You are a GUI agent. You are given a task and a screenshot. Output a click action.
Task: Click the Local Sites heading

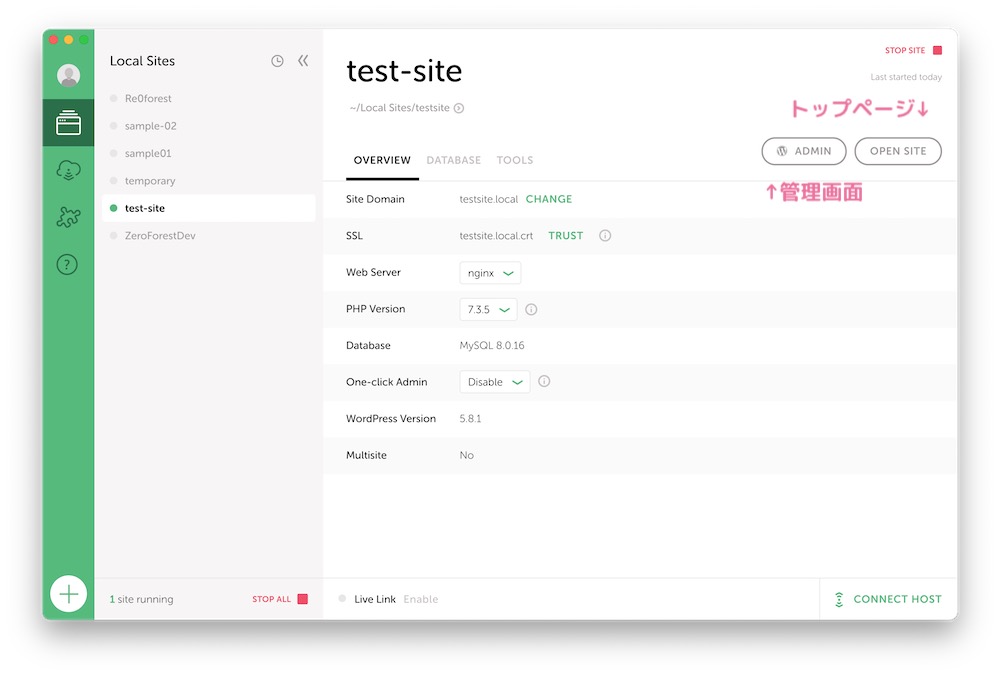coord(142,61)
